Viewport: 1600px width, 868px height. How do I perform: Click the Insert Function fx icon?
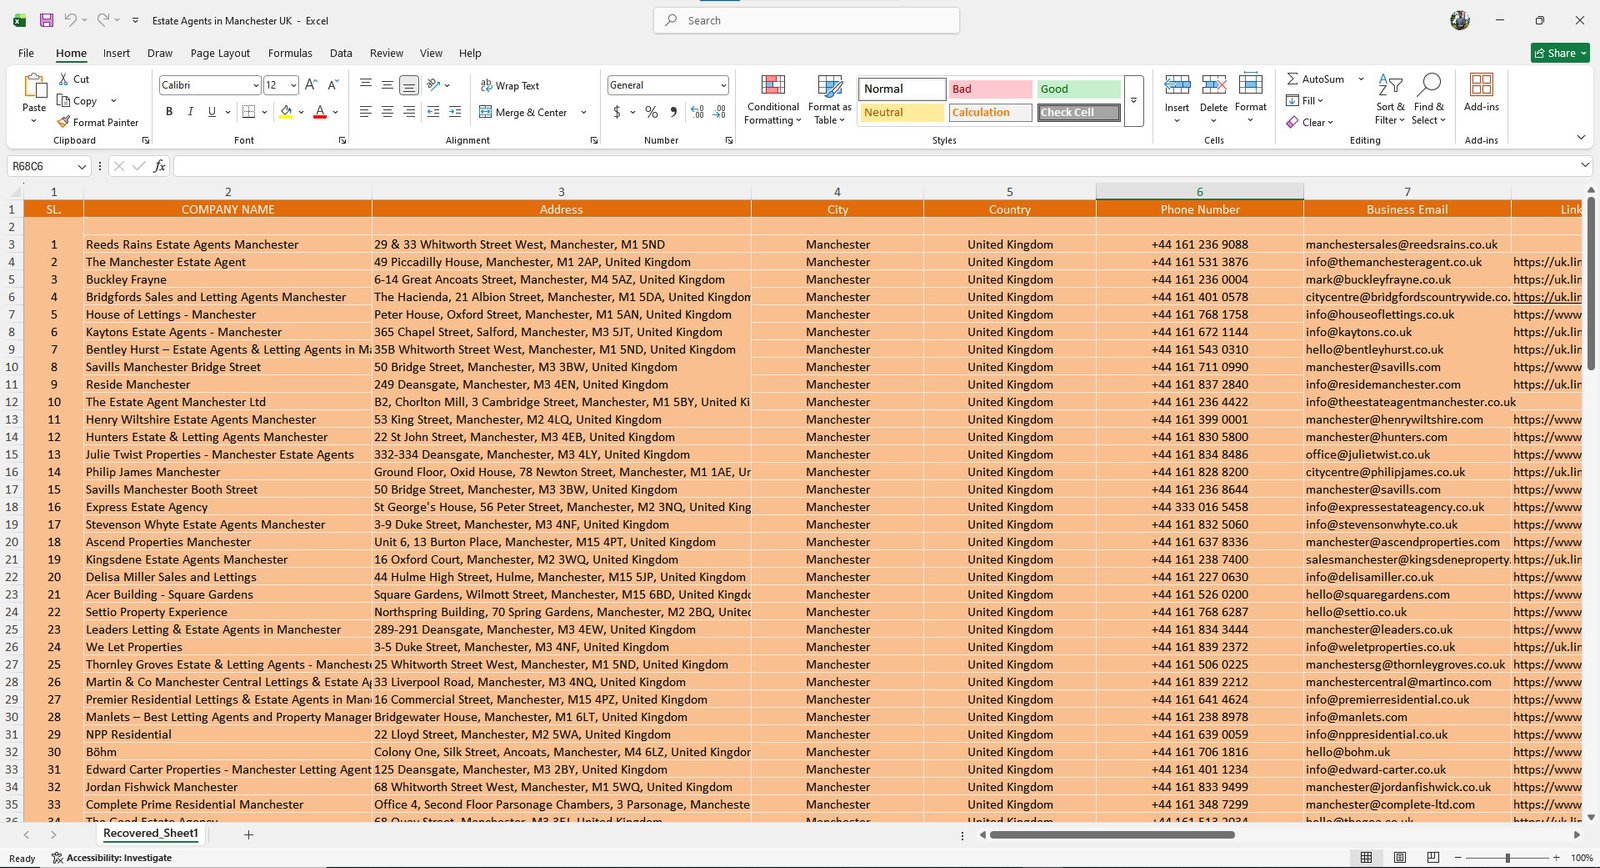(x=160, y=166)
